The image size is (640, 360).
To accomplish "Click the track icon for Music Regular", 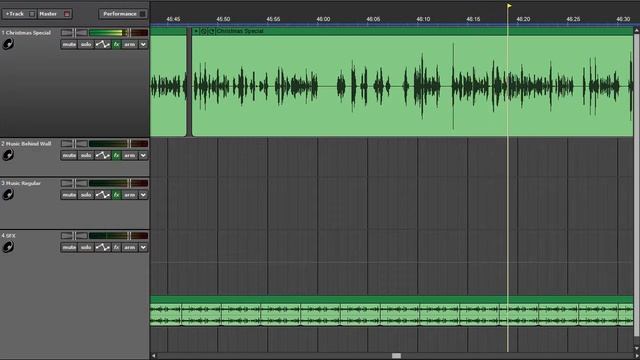I will [x=8, y=195].
